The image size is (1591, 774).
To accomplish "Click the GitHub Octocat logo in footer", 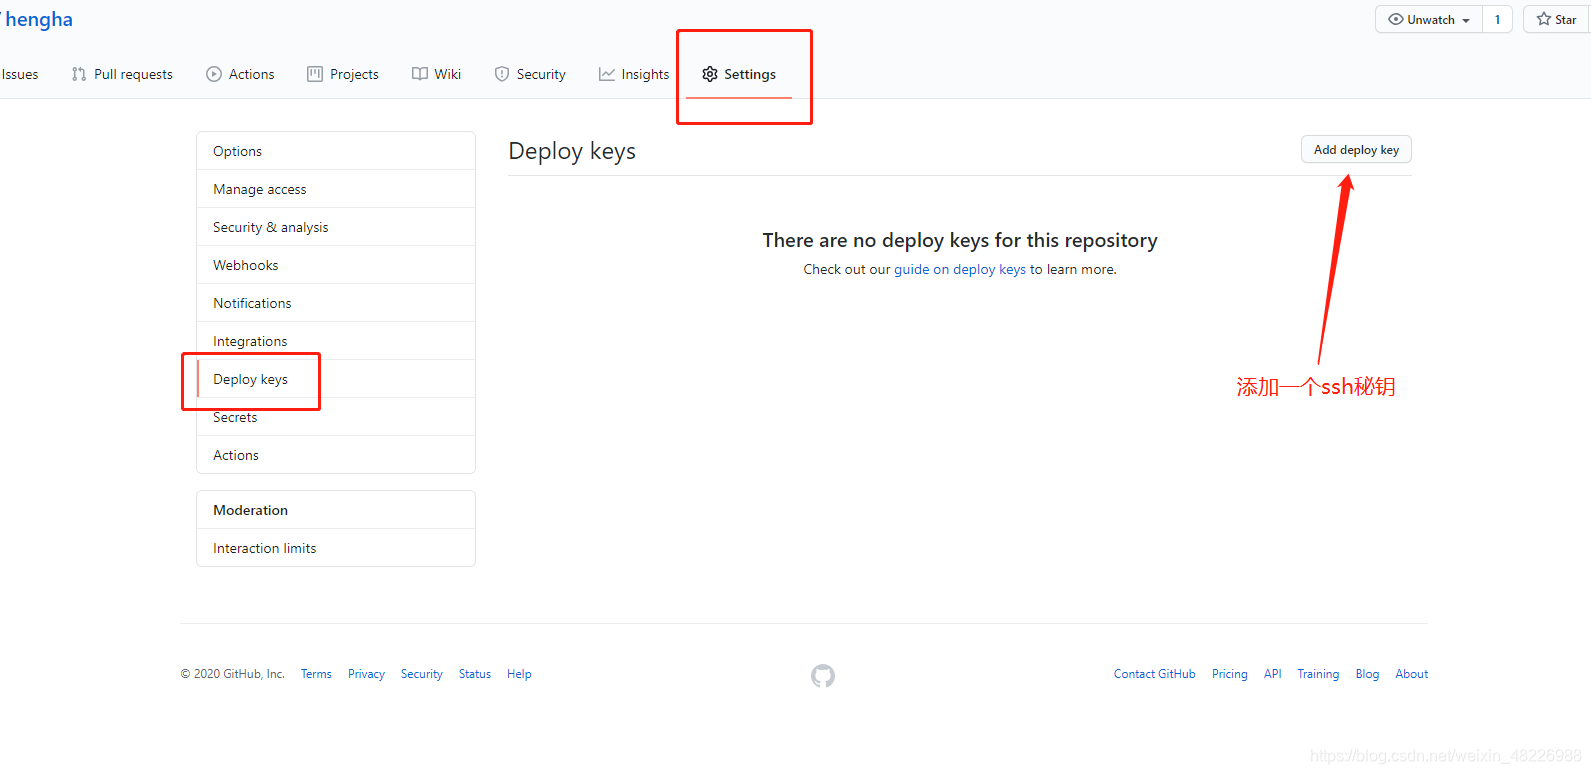I will [823, 676].
